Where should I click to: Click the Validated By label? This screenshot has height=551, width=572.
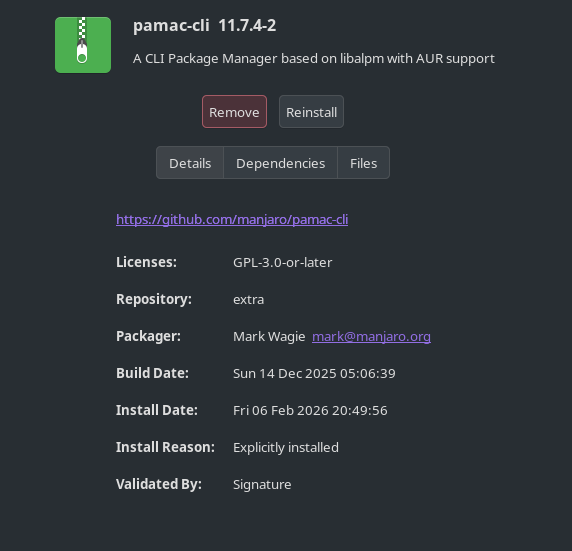159,484
